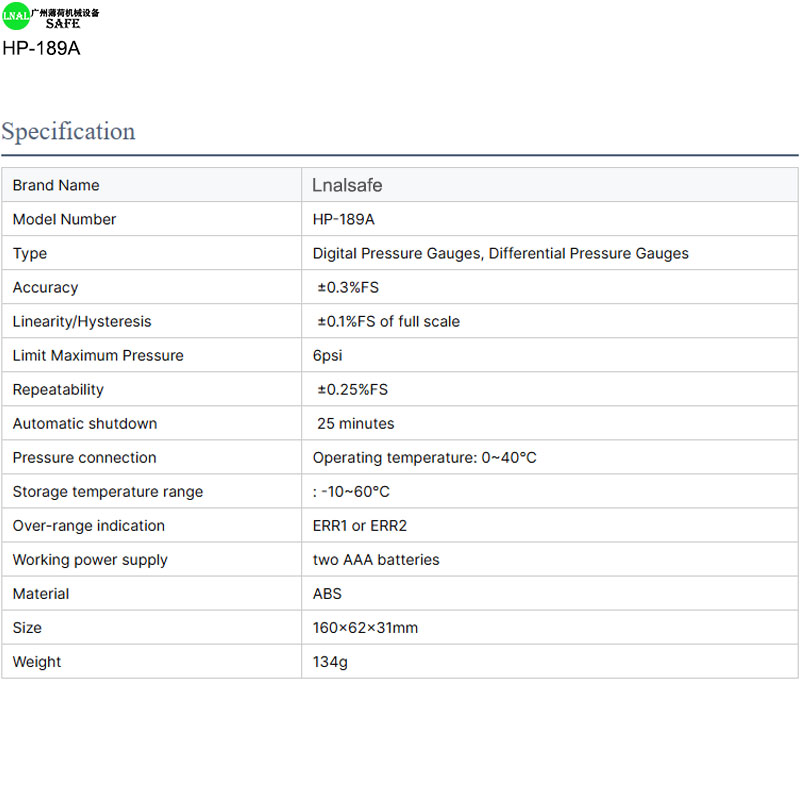Click the two AAA batteries value
Image resolution: width=800 pixels, height=800 pixels.
376,560
